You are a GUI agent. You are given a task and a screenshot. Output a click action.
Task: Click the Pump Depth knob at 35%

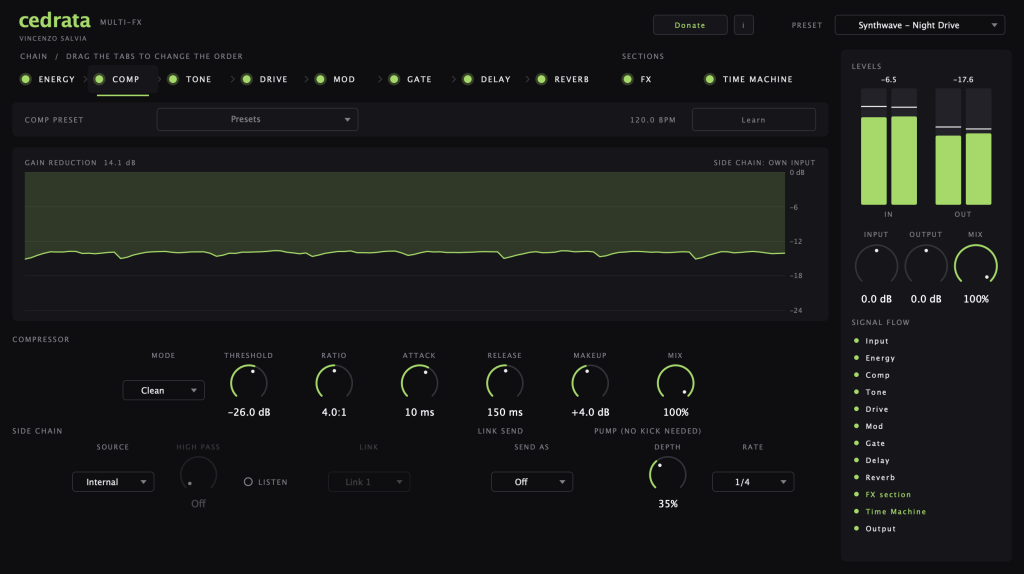pyautogui.click(x=667, y=475)
